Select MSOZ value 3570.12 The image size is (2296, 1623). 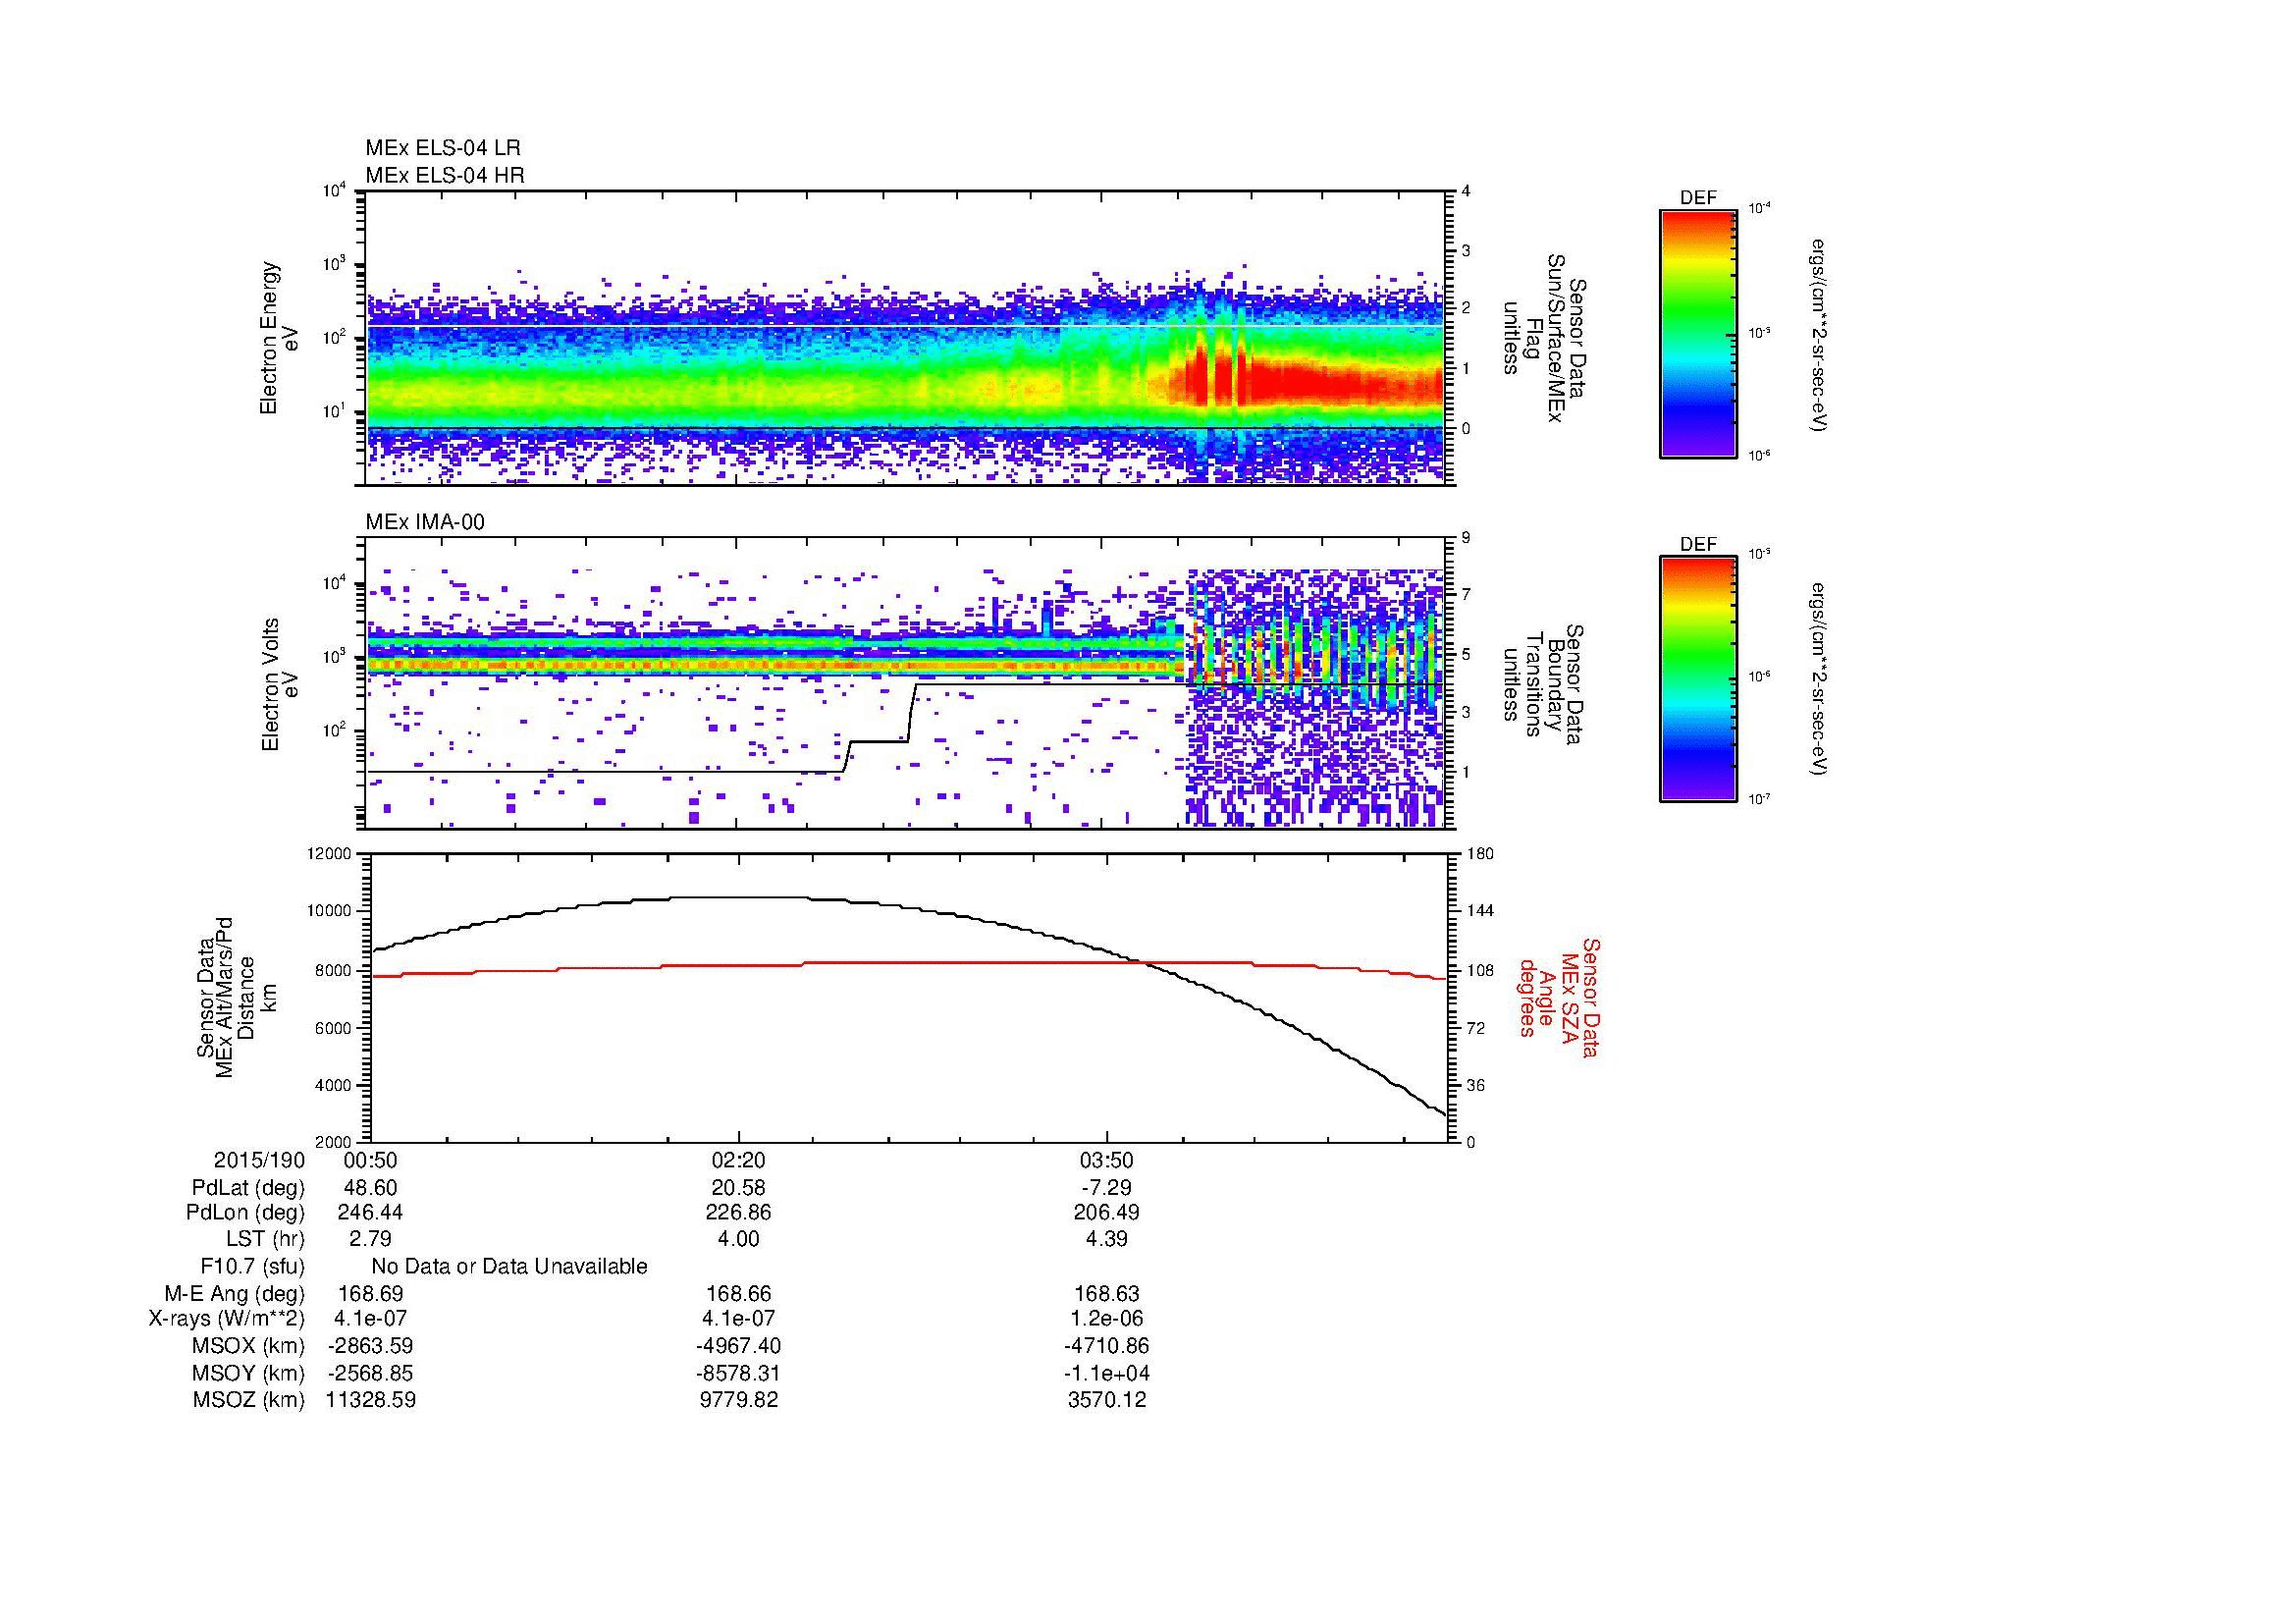[1107, 1400]
